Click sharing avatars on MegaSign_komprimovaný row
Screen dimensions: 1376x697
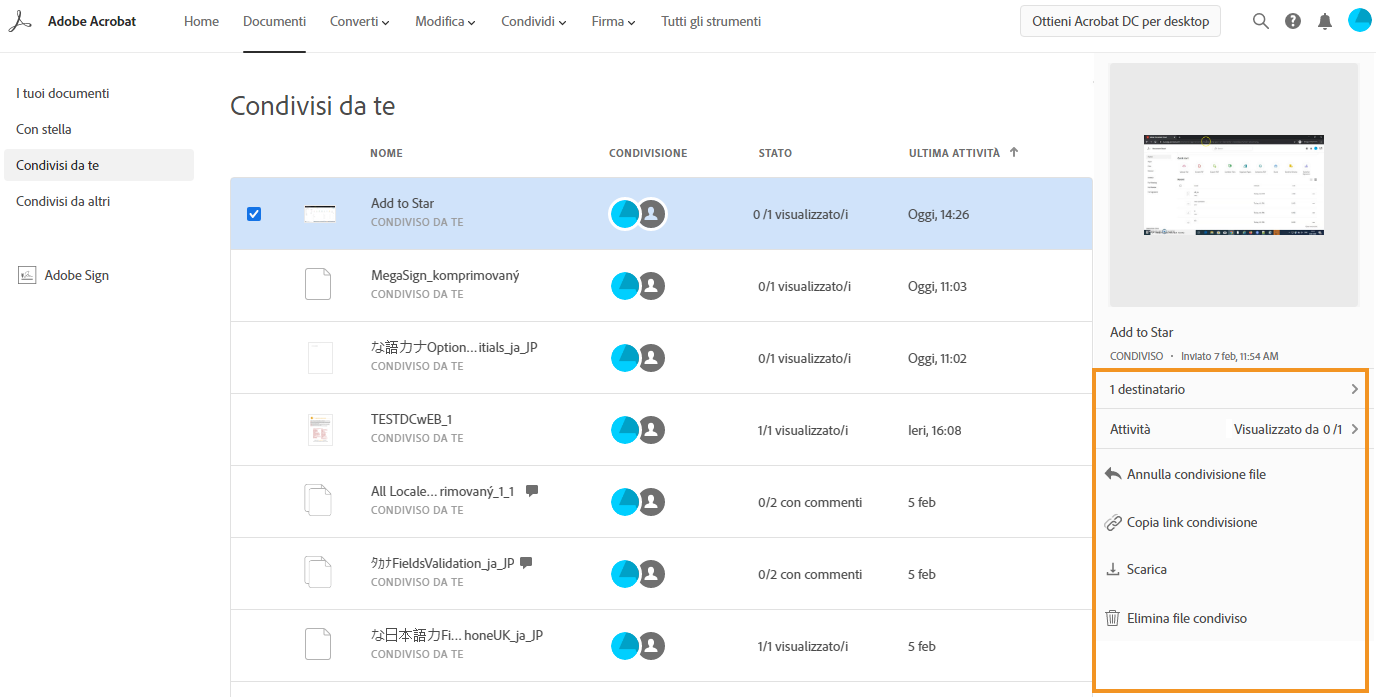[638, 286]
